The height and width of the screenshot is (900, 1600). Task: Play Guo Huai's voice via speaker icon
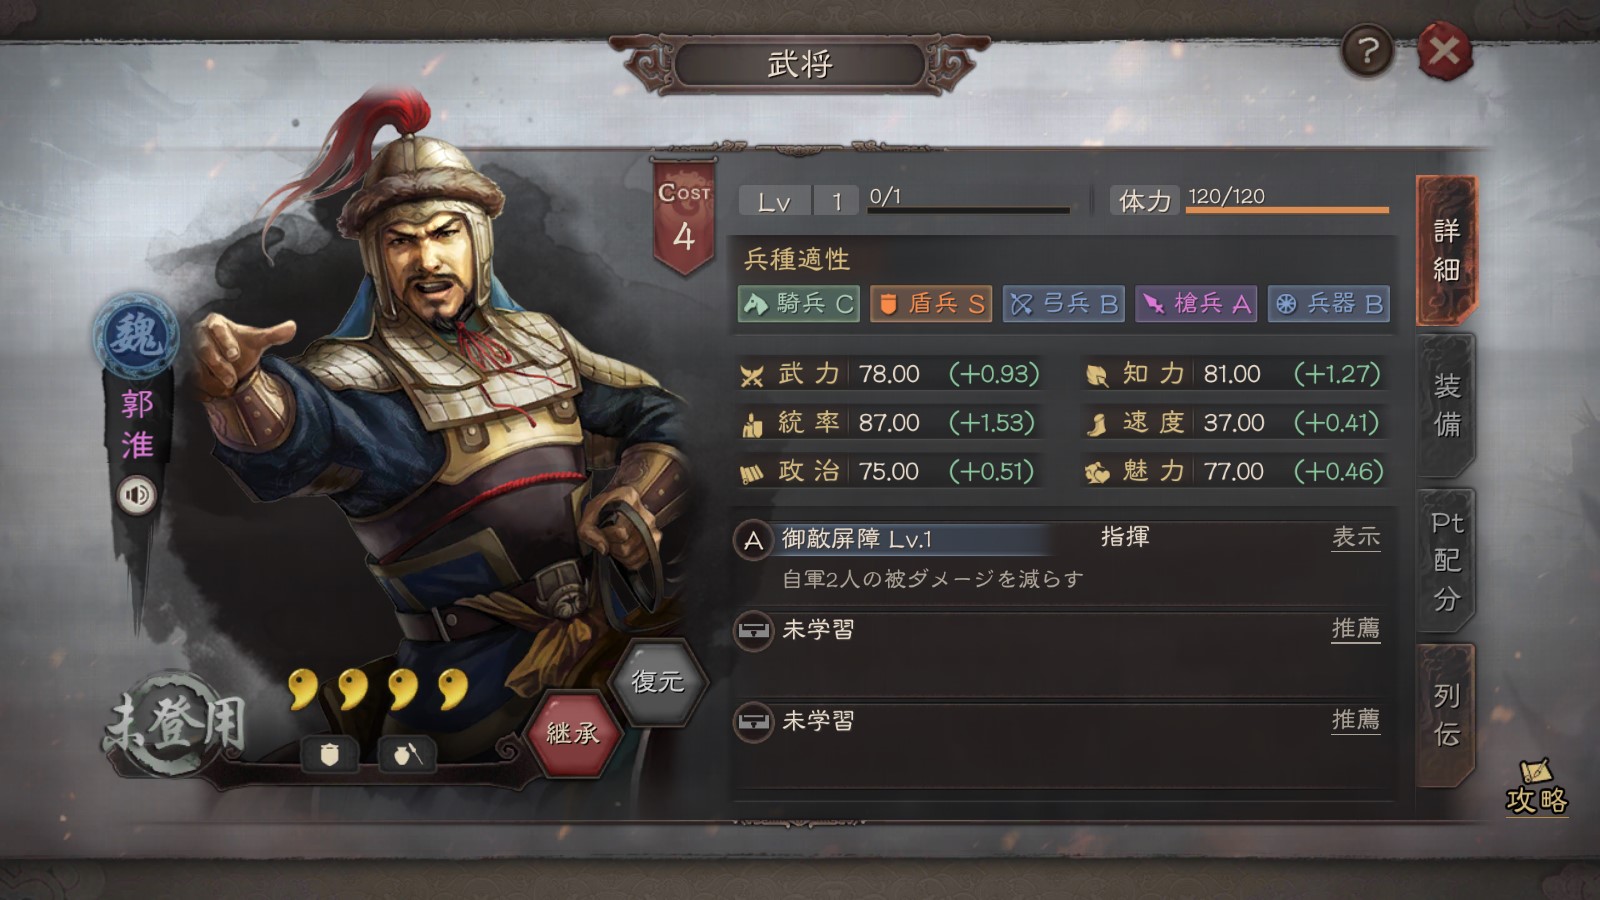tap(137, 494)
